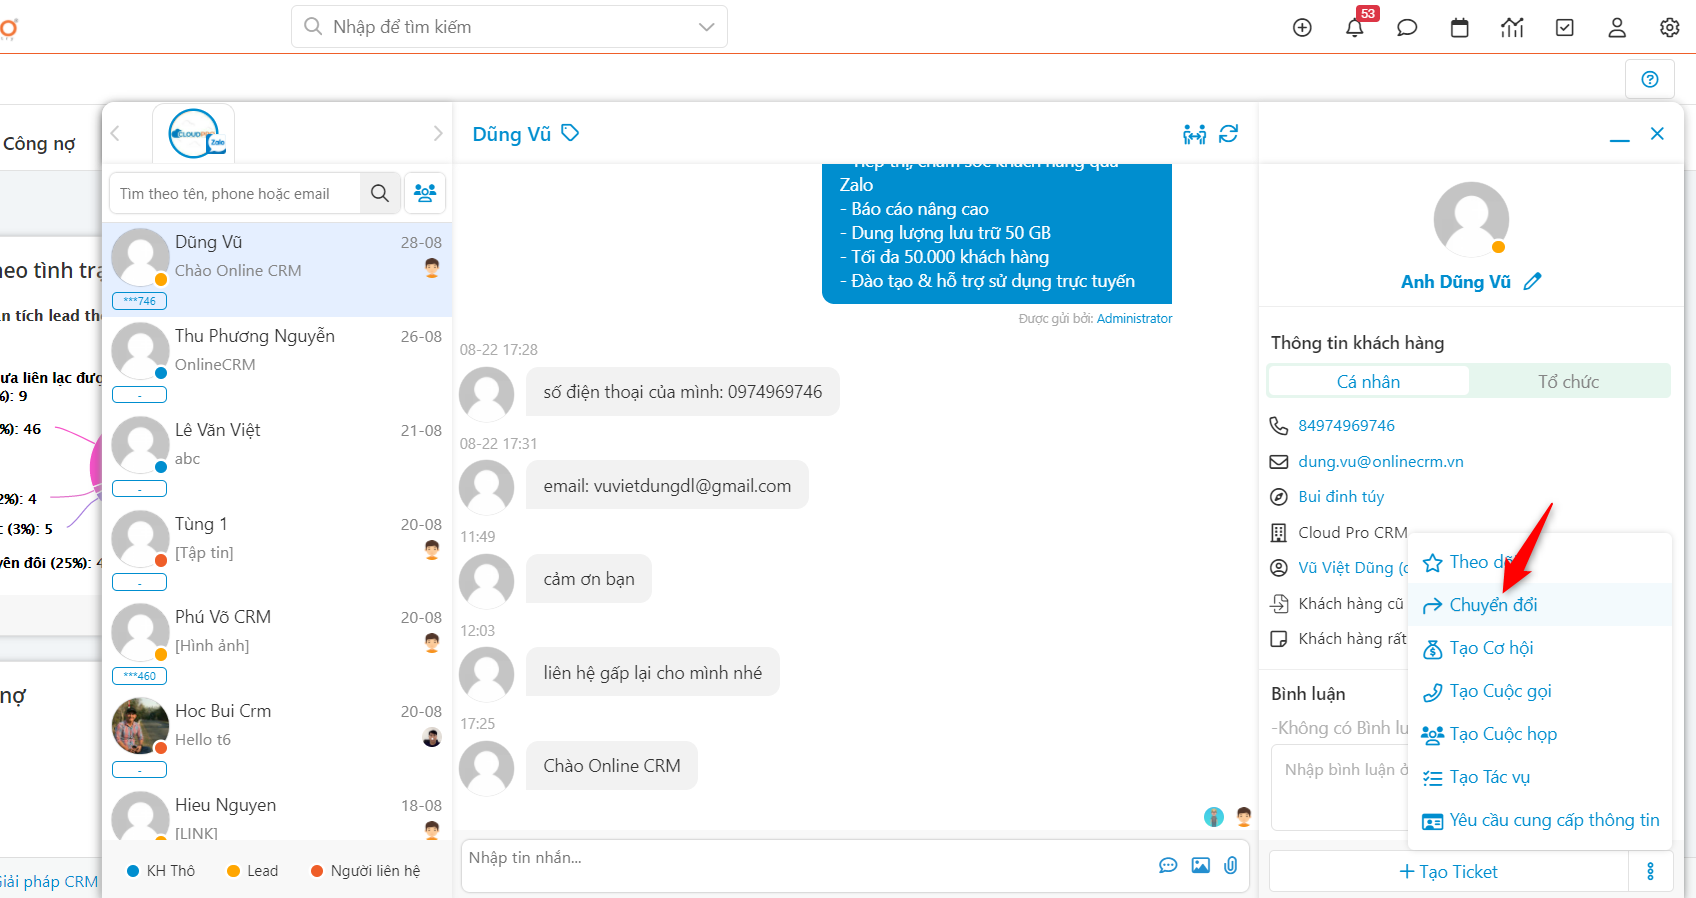Screen dimensions: 1696x898
Task: Open the reports chart icon
Action: point(1512,28)
